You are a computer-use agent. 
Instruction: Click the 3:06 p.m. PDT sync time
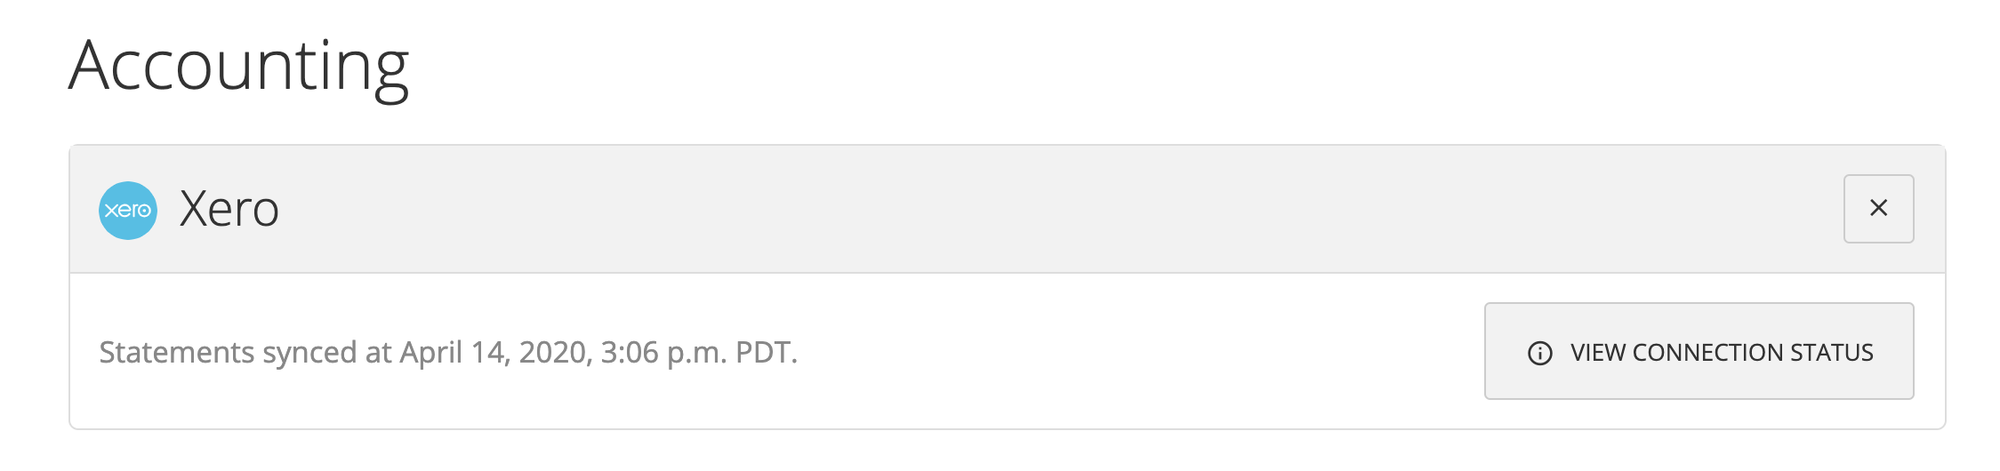(698, 353)
